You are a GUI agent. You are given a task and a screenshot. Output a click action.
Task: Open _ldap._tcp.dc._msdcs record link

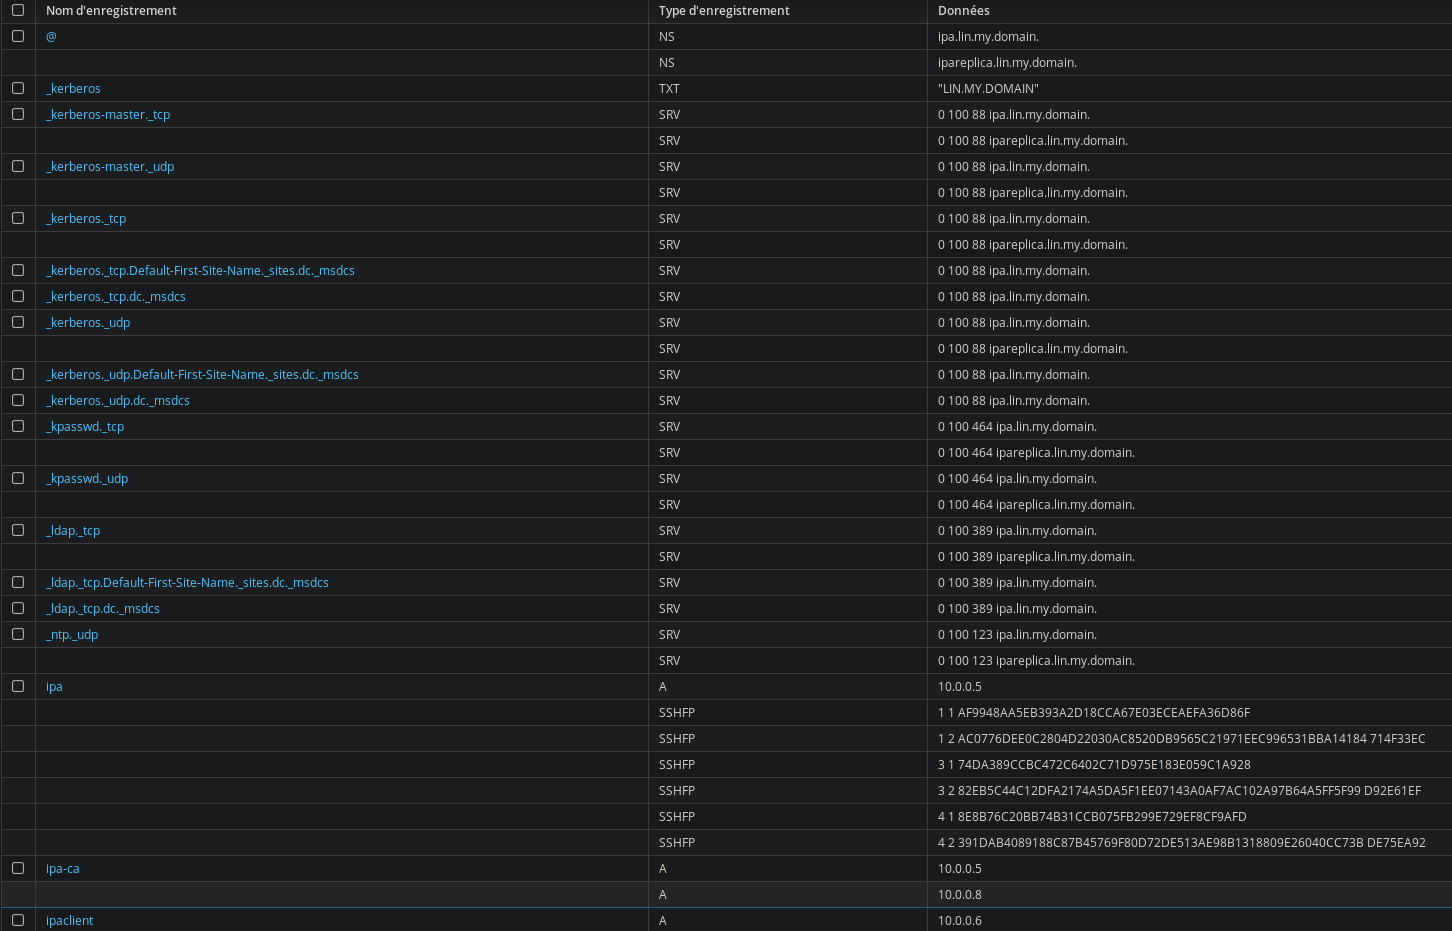click(x=103, y=608)
